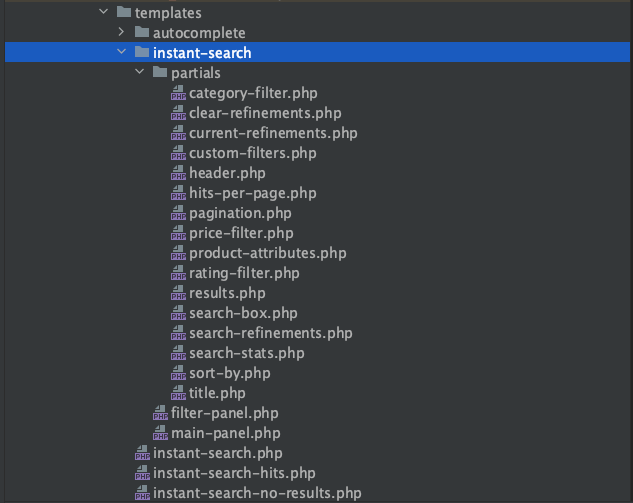Click the PHP icon next to header.php

pos(178,173)
